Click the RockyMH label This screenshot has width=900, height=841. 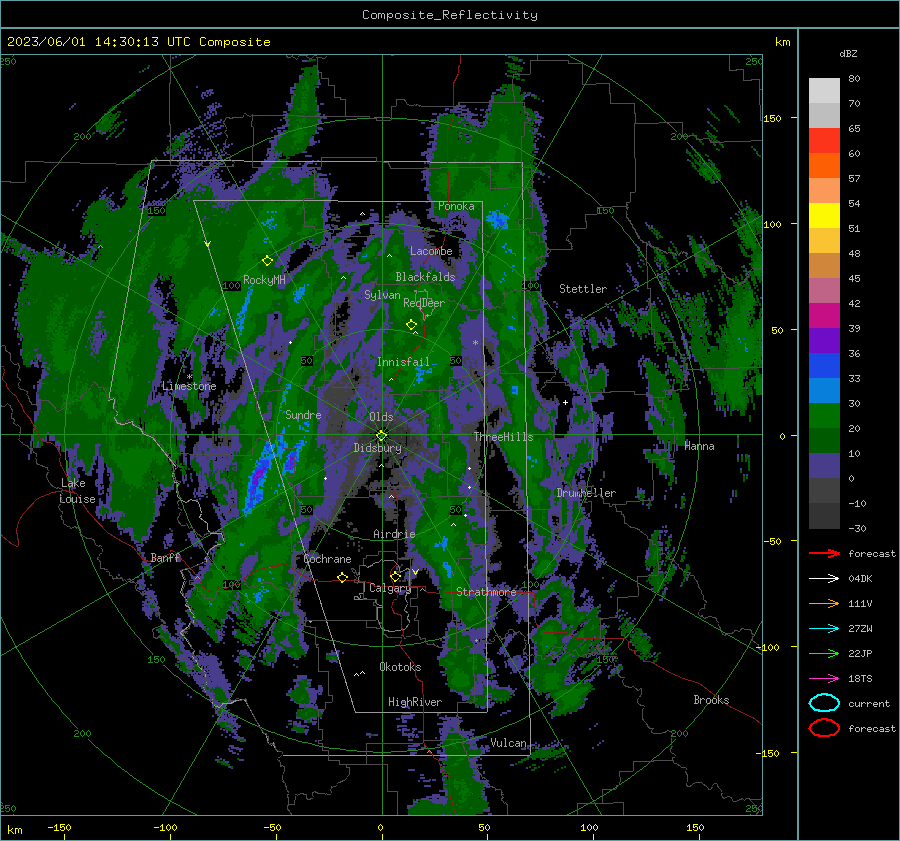coord(264,280)
